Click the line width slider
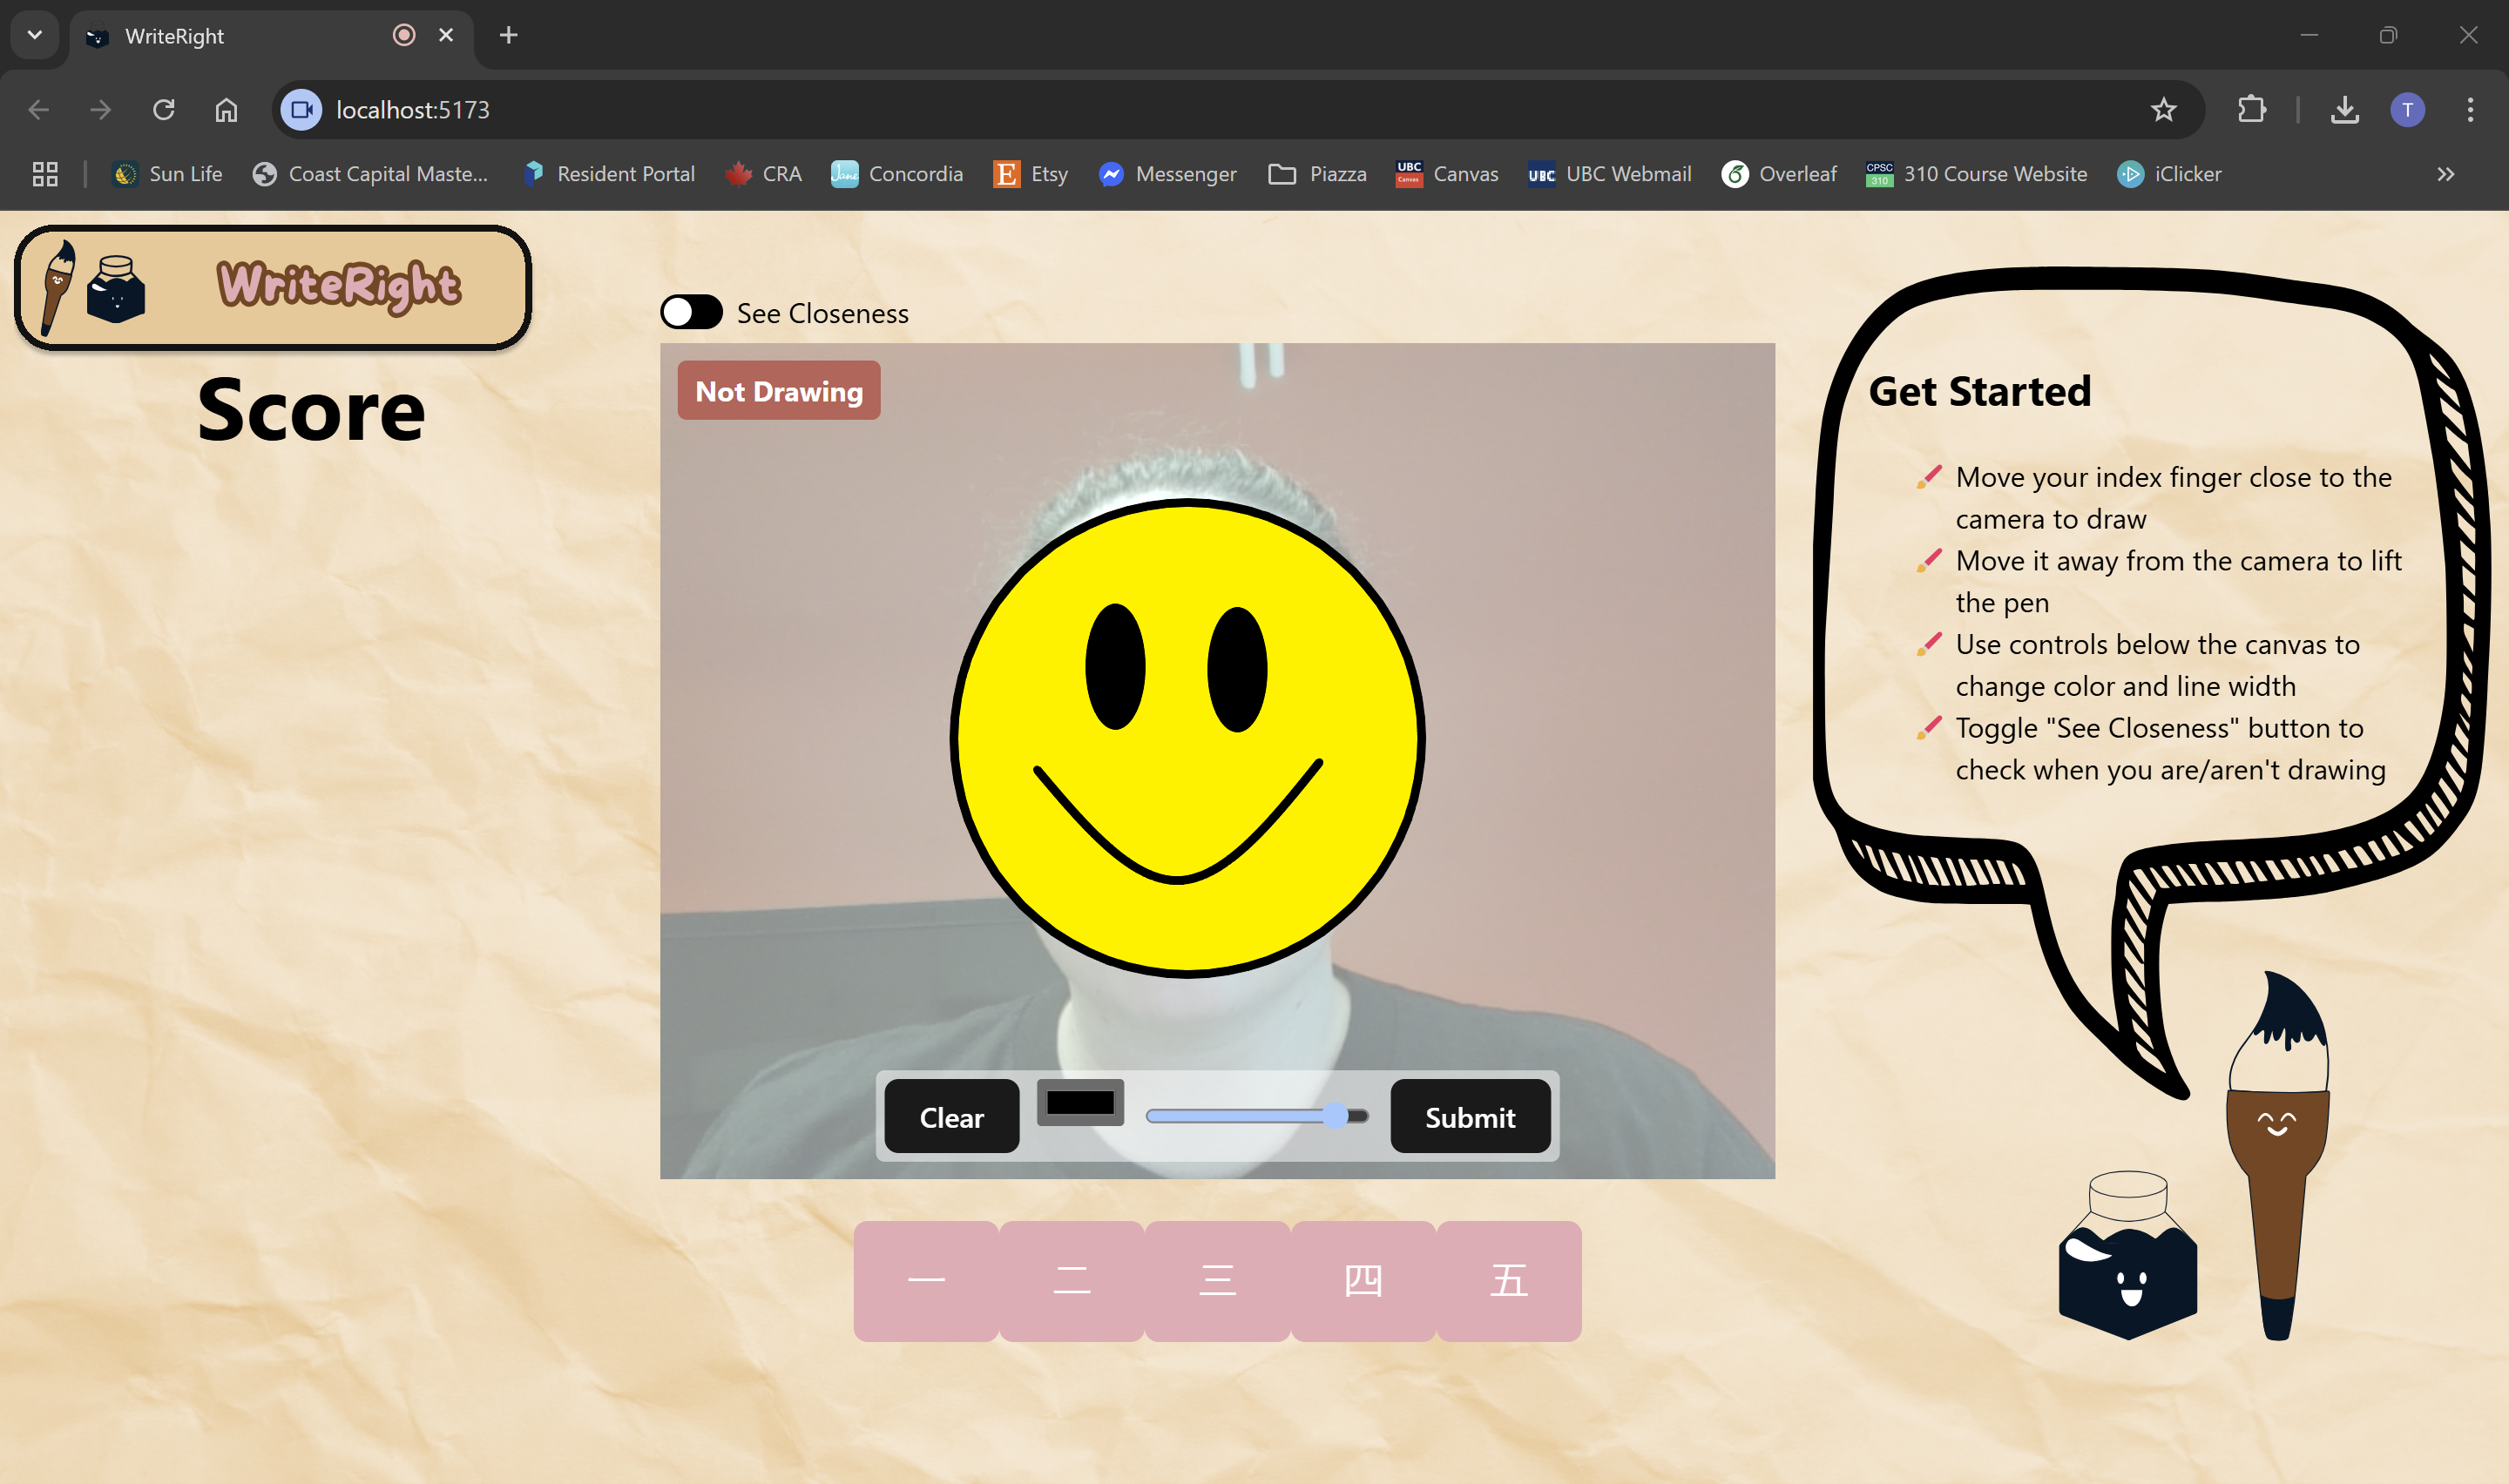 coord(1256,1116)
